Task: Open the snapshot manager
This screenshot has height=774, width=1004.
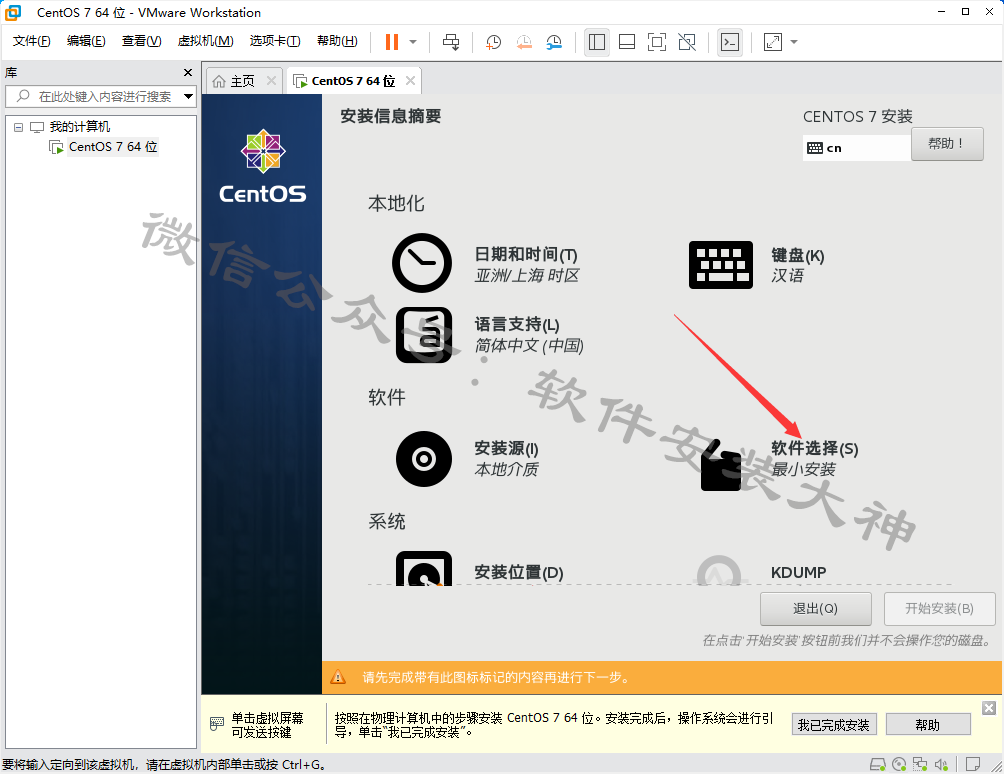Action: pyautogui.click(x=554, y=42)
